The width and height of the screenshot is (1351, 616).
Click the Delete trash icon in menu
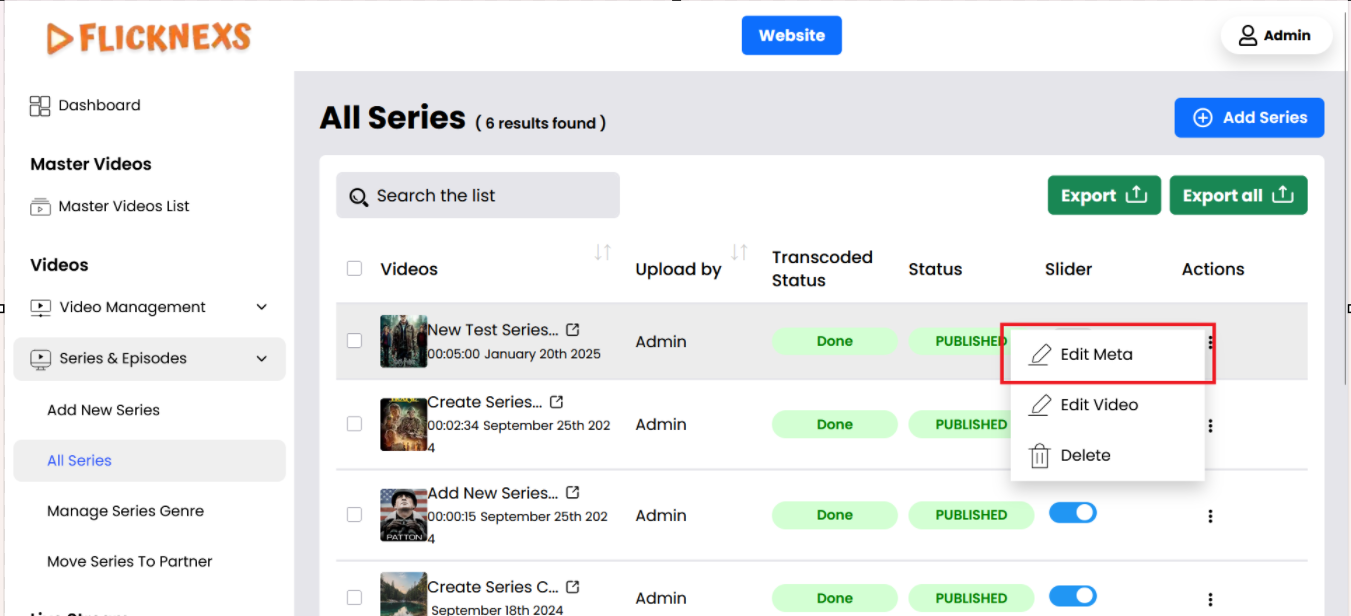[x=1040, y=456]
